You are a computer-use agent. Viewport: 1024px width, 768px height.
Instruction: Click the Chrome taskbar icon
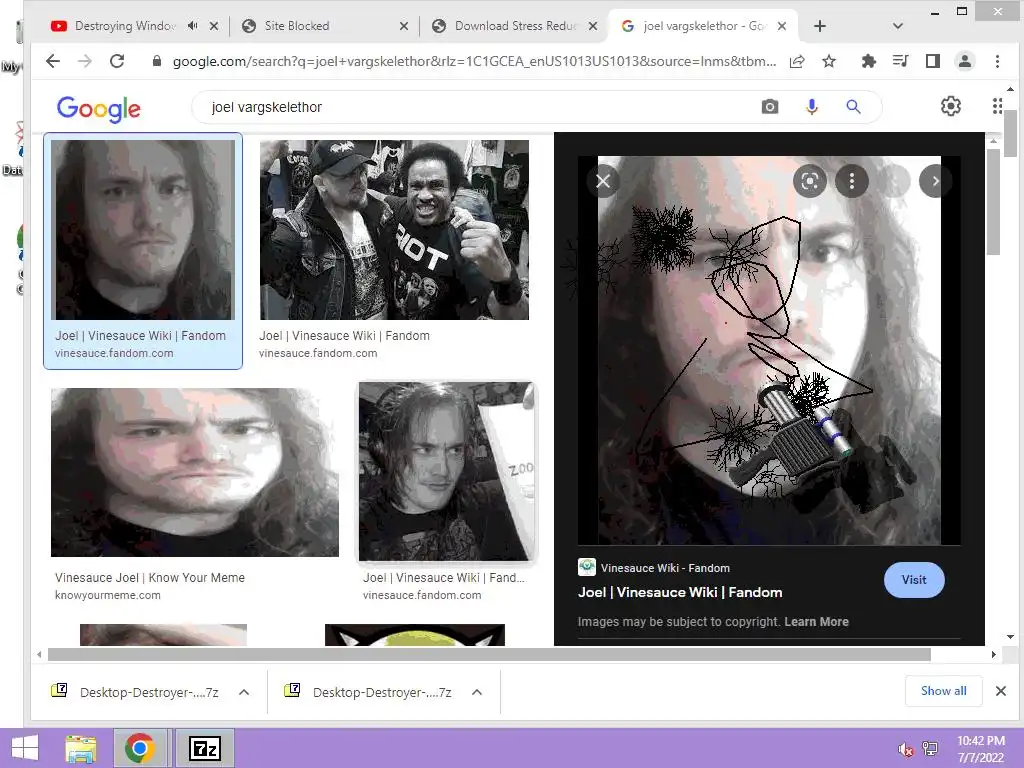pos(140,748)
